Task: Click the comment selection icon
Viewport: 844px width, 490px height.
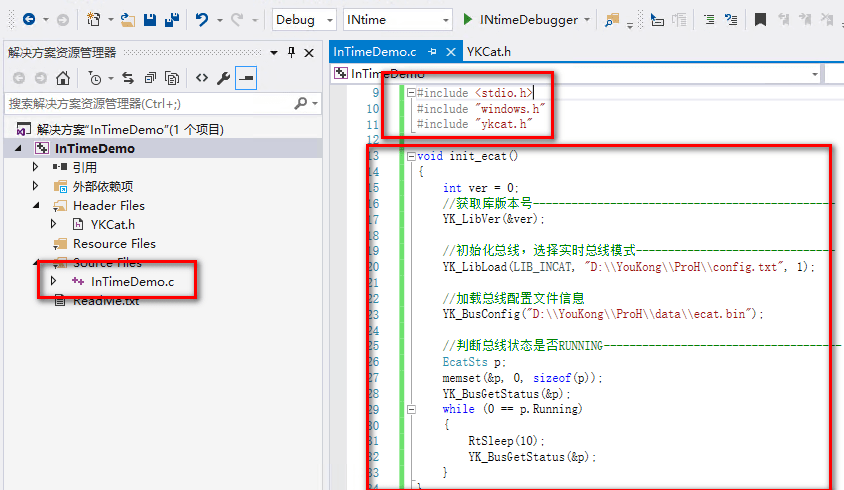Action: click(x=731, y=20)
